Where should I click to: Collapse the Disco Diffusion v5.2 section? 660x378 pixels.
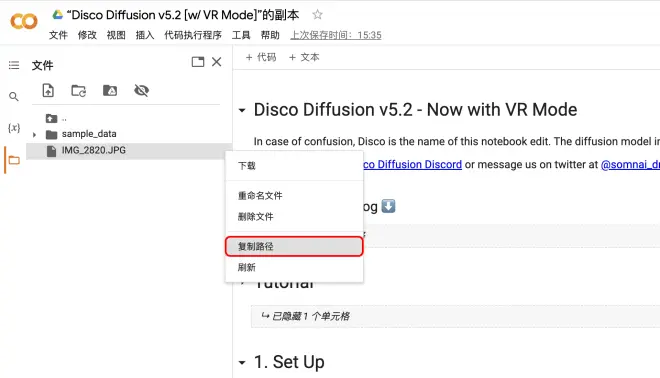coord(242,110)
